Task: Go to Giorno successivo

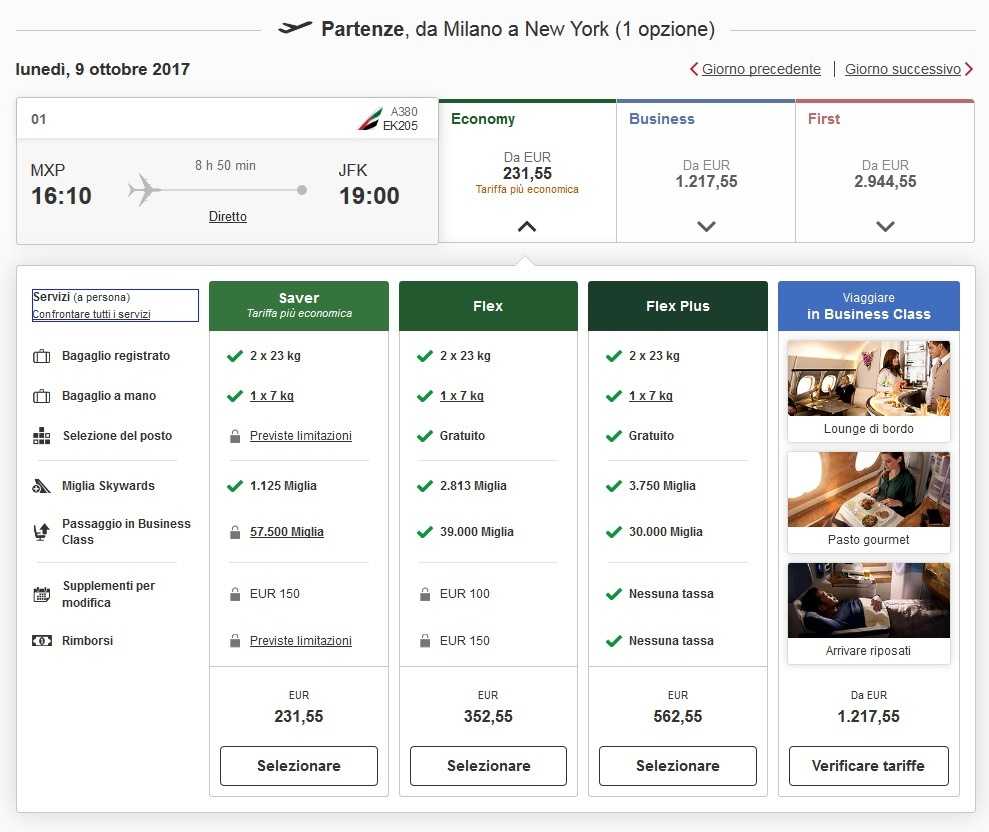Action: (903, 69)
